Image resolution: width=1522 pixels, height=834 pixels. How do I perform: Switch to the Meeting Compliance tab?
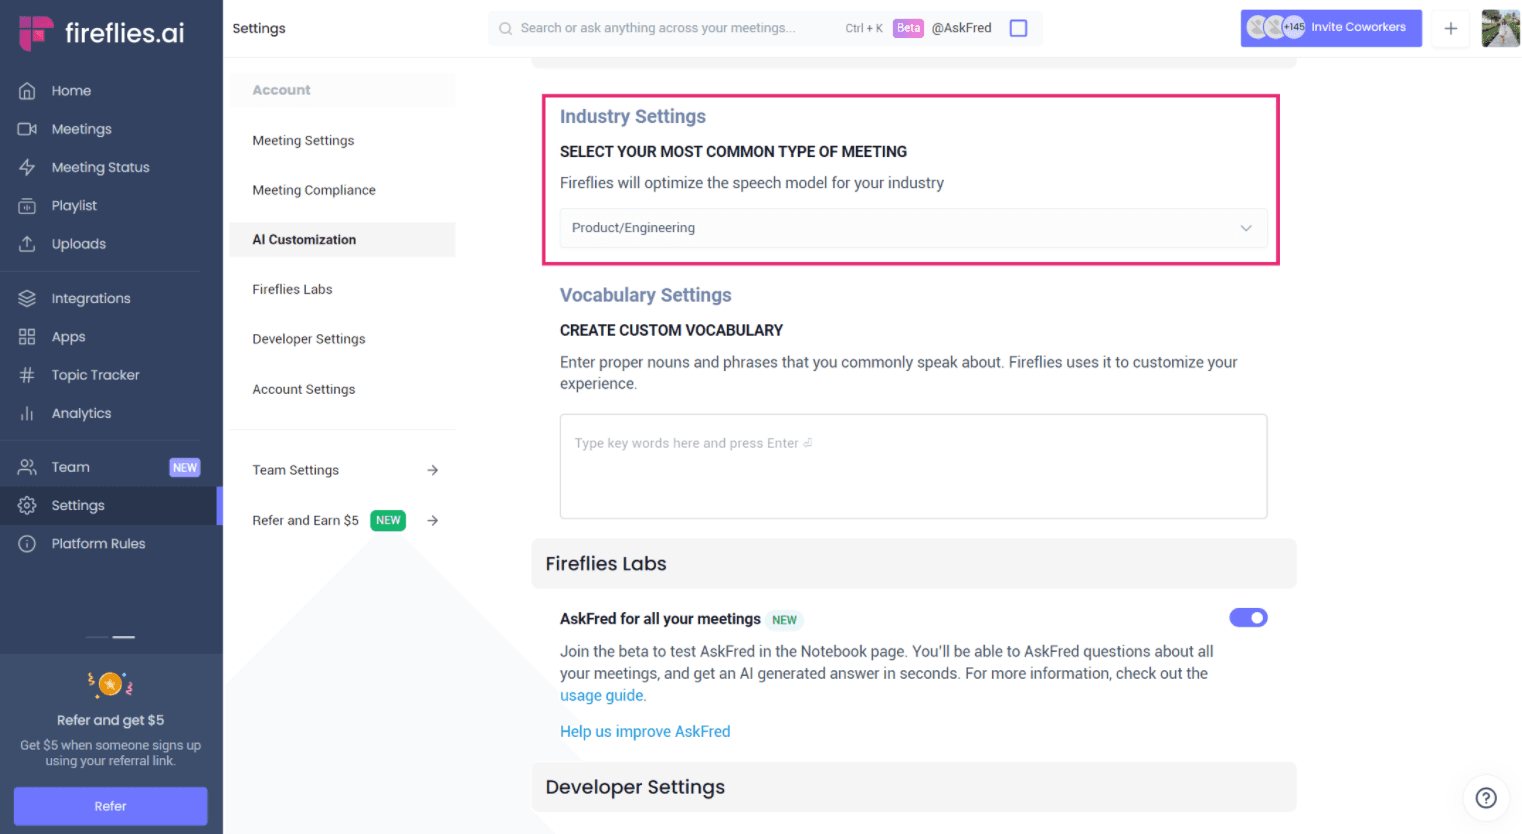click(x=314, y=190)
